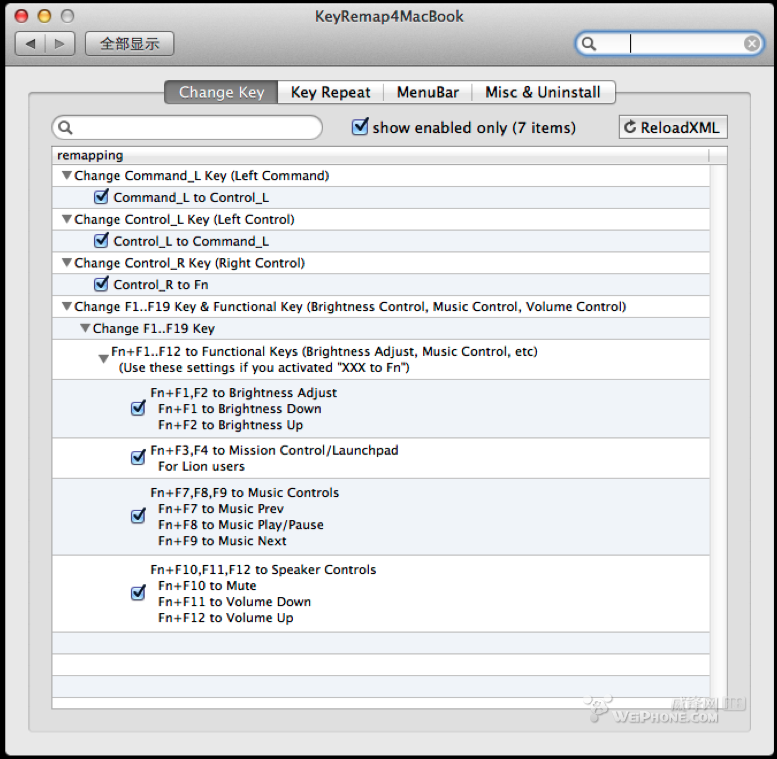The width and height of the screenshot is (777, 759).
Task: Click the Fn+F1 to Brightness Down line
Action: (240, 409)
